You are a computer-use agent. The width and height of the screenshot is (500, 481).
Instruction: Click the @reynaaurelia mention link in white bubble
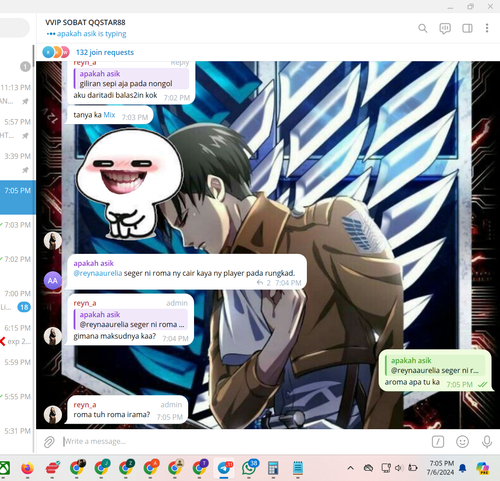click(x=98, y=273)
